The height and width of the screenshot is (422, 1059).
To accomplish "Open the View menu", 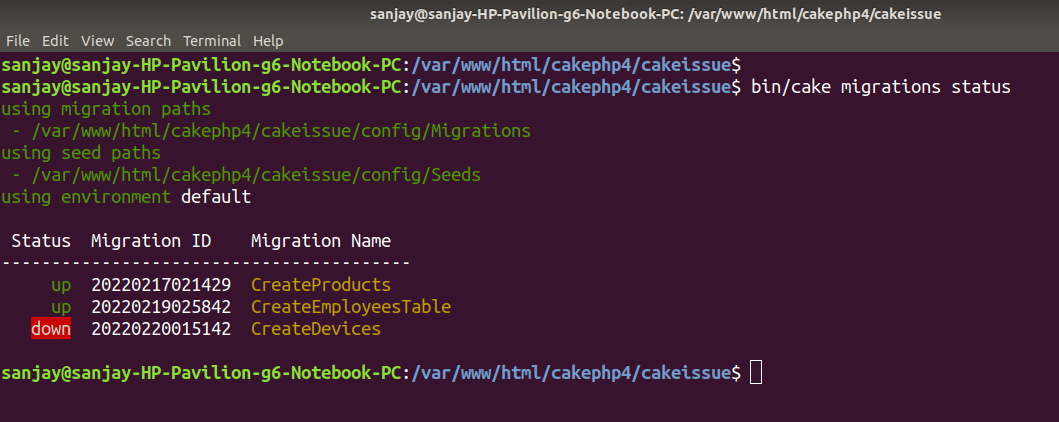I will pyautogui.click(x=97, y=41).
